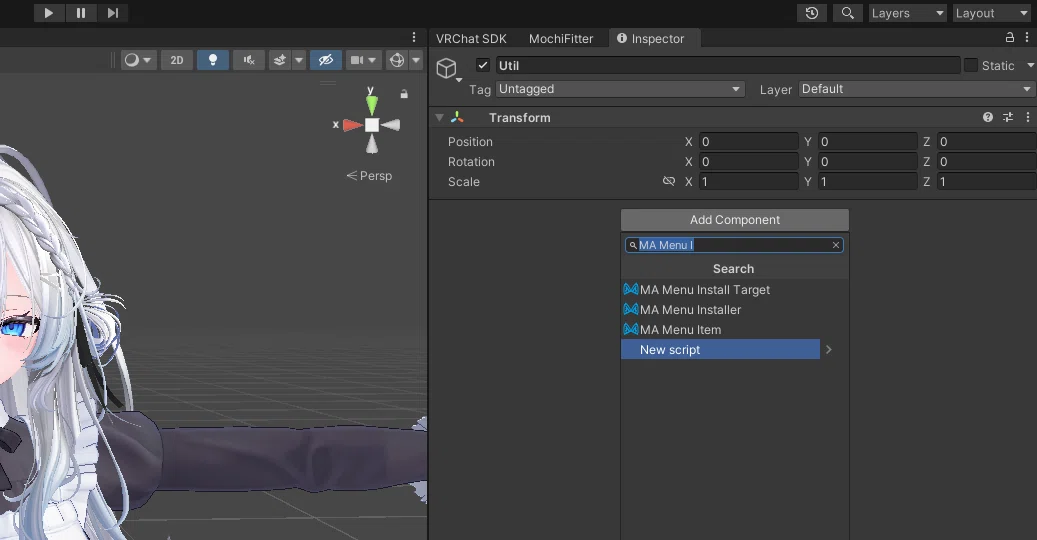Open gizmos dropdown arrow
Viewport: 1037px width, 540px height.
click(416, 60)
